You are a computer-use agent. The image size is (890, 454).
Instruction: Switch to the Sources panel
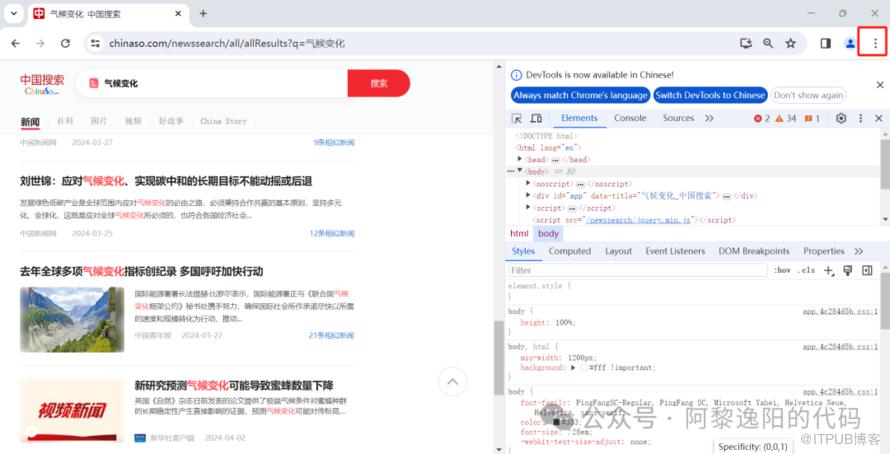coord(678,118)
